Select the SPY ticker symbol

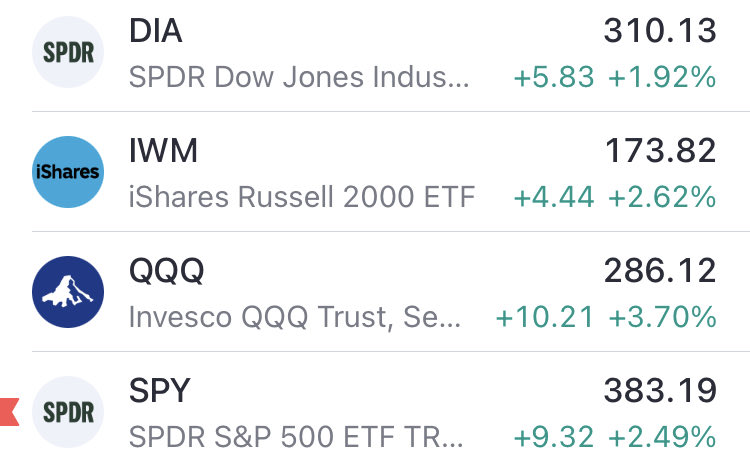(162, 391)
